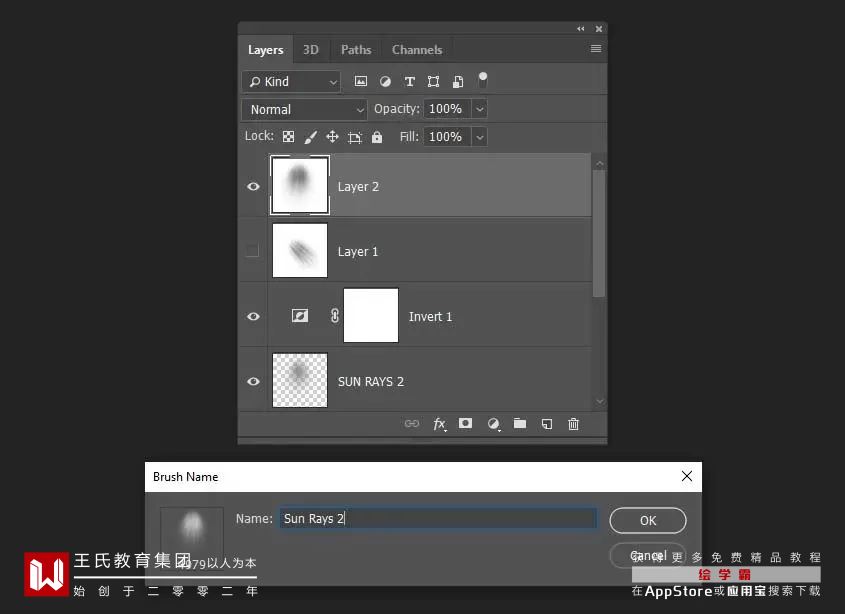This screenshot has width=845, height=614.
Task: Open the Fill slider dropdown arrow
Action: [480, 137]
